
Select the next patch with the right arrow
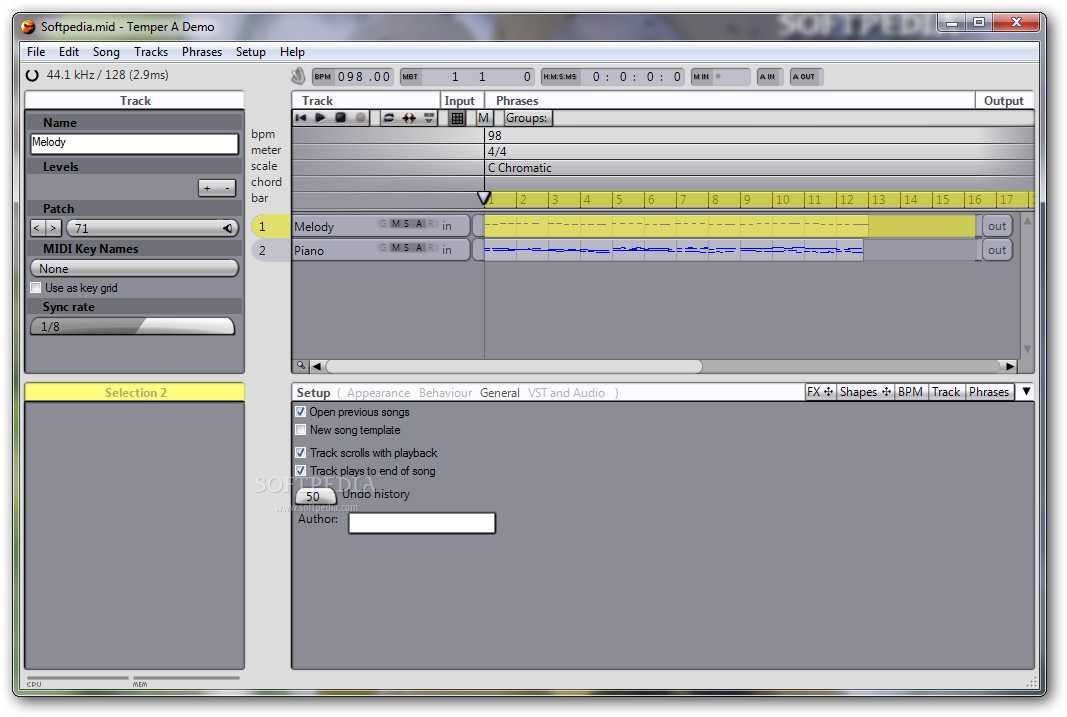[53, 229]
